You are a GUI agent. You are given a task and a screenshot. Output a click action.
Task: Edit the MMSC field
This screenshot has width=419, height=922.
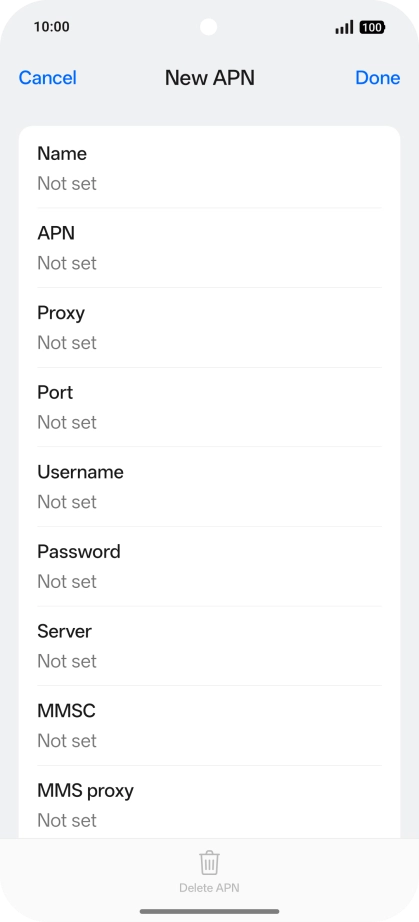coord(209,725)
